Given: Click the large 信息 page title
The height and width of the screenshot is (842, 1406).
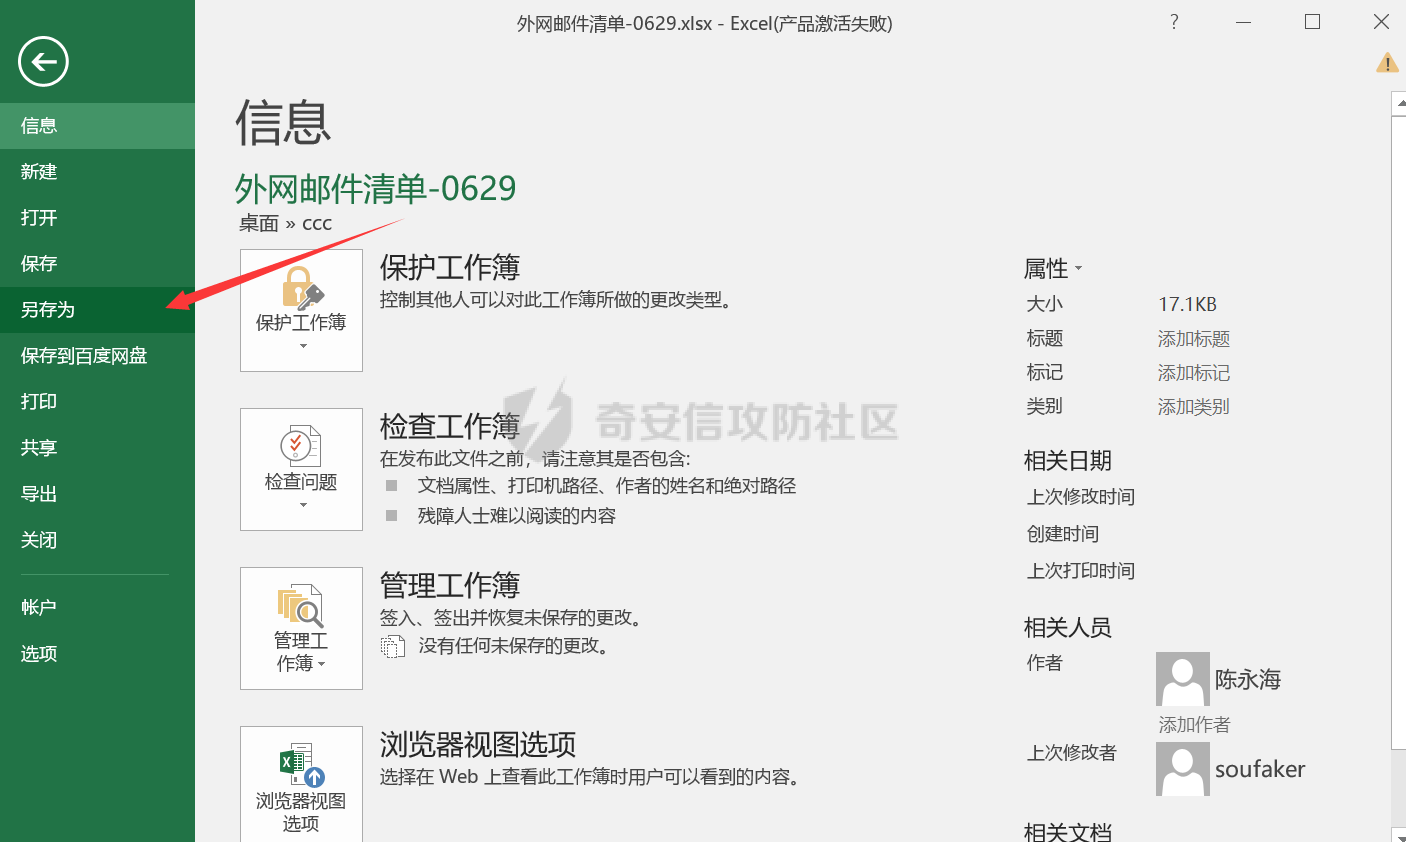Looking at the screenshot, I should click(x=283, y=122).
